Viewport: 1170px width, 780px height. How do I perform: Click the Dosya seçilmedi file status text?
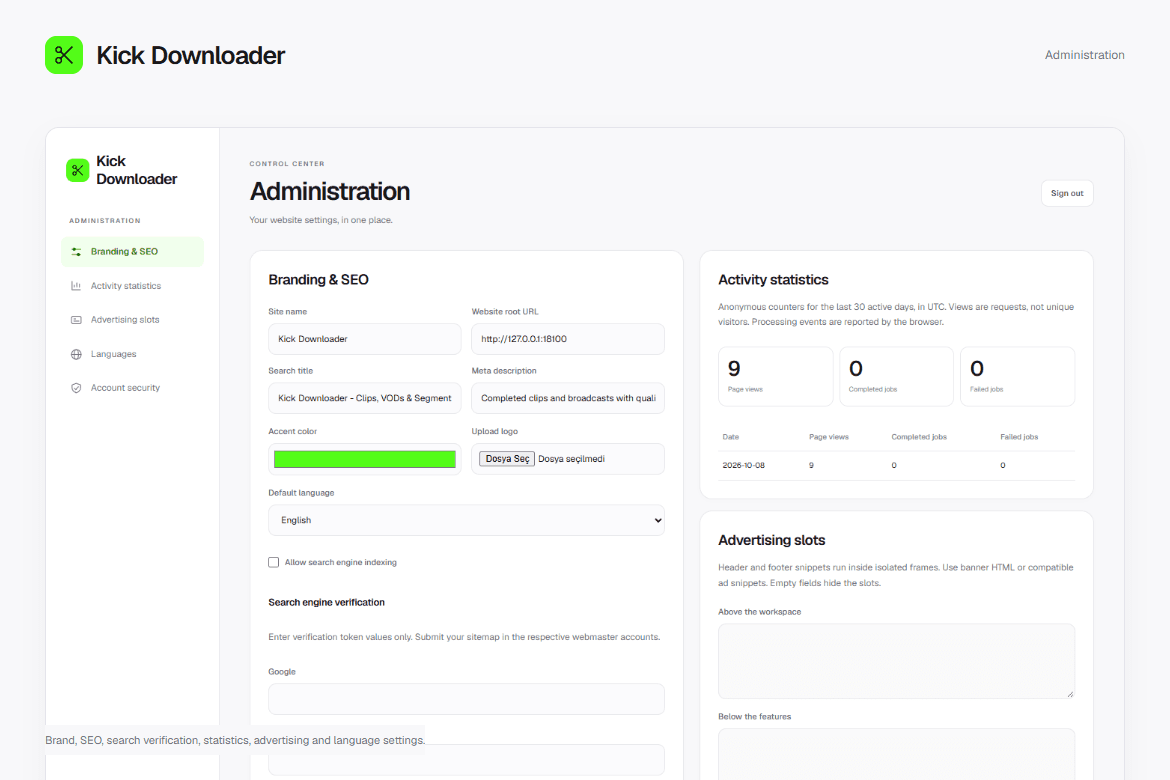(571, 459)
